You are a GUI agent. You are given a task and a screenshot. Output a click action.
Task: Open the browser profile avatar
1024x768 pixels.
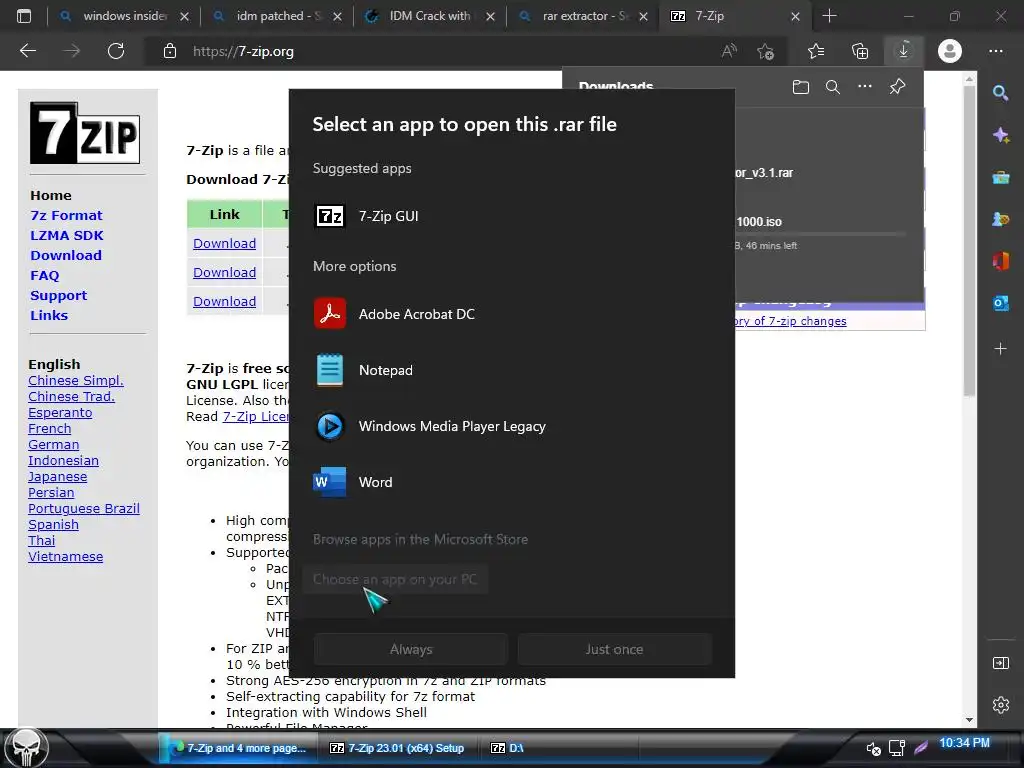tap(950, 51)
